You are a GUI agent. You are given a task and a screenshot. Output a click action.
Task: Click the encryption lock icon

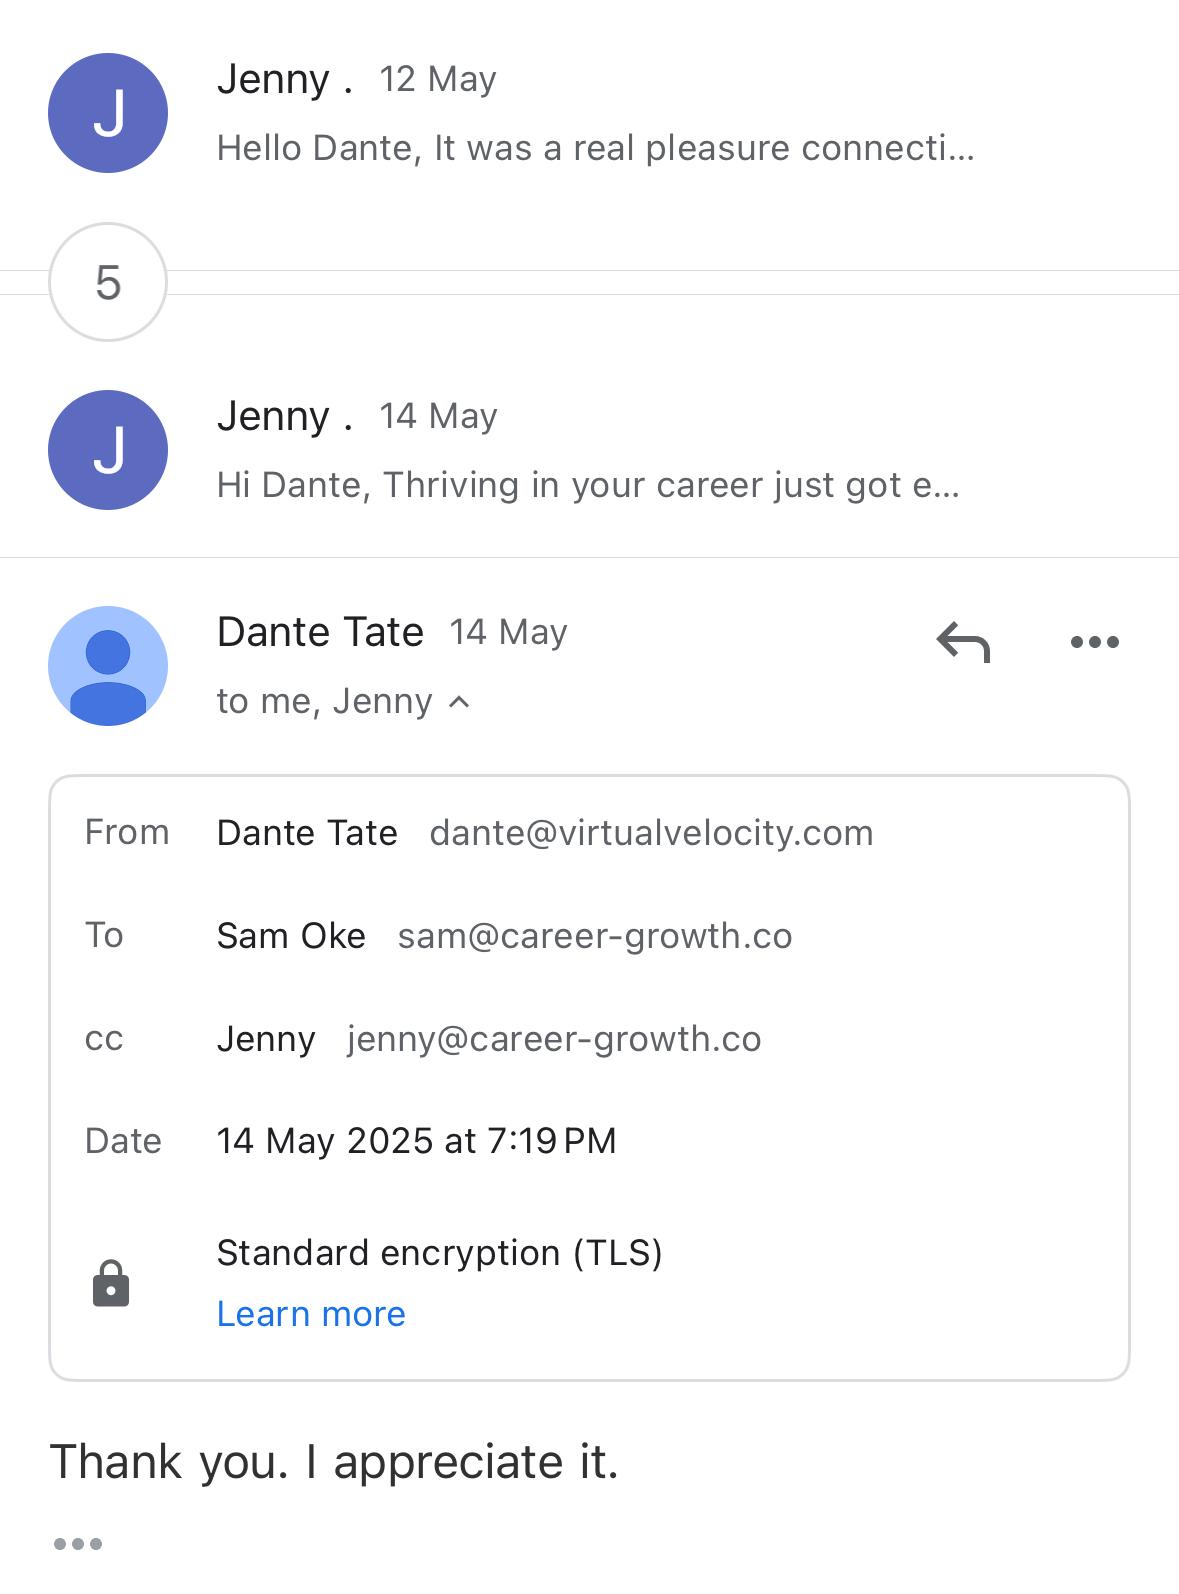111,1283
